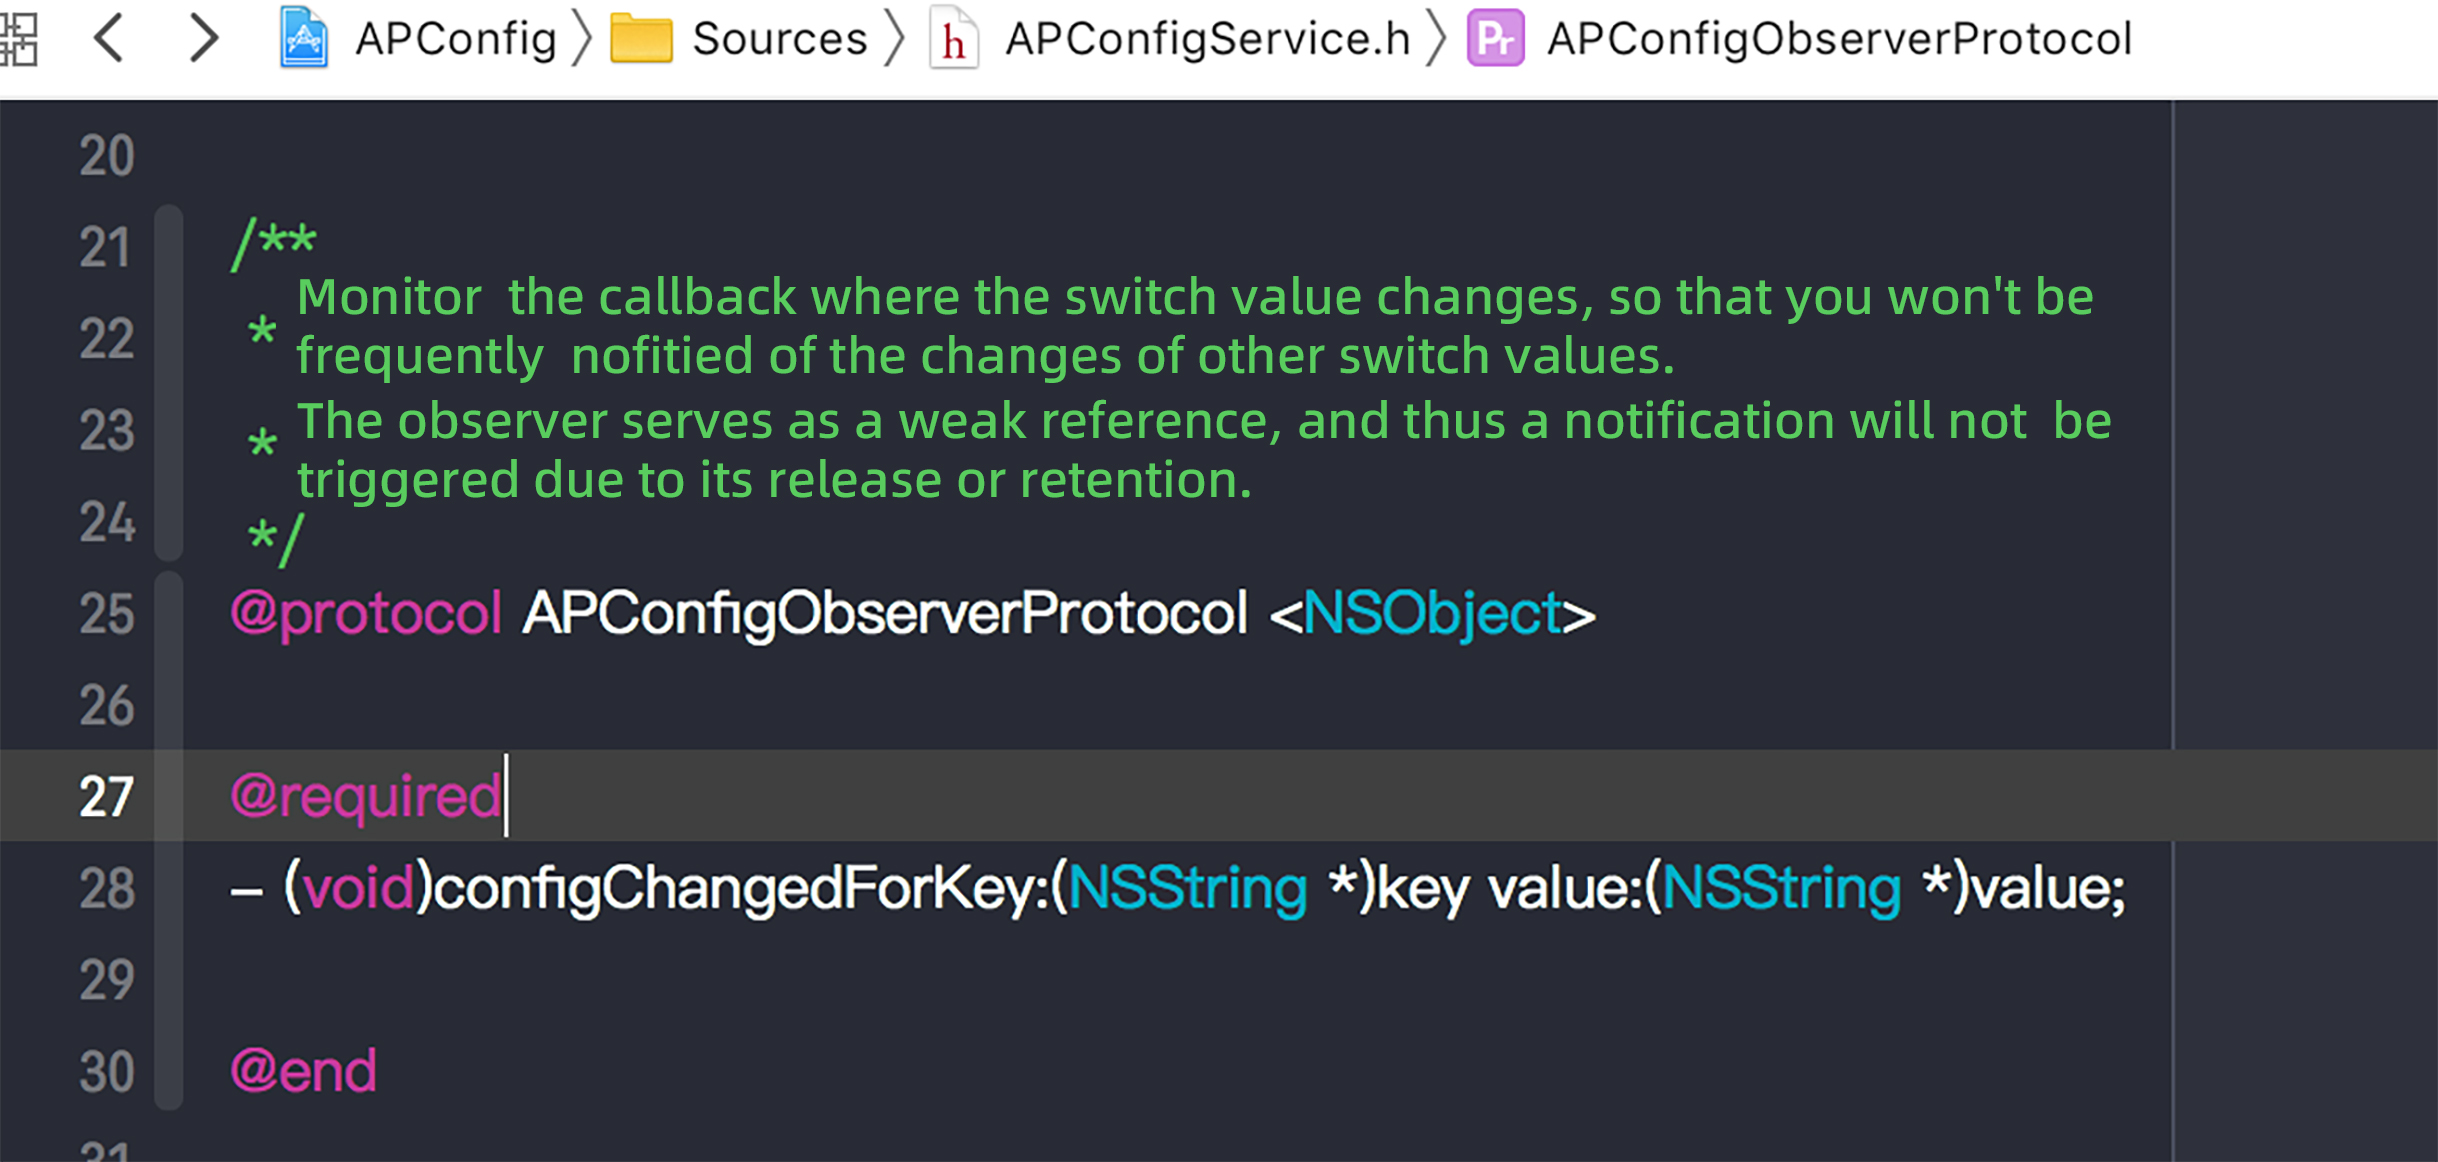2438x1162 pixels.
Task: Go forward to next file
Action: coord(203,39)
